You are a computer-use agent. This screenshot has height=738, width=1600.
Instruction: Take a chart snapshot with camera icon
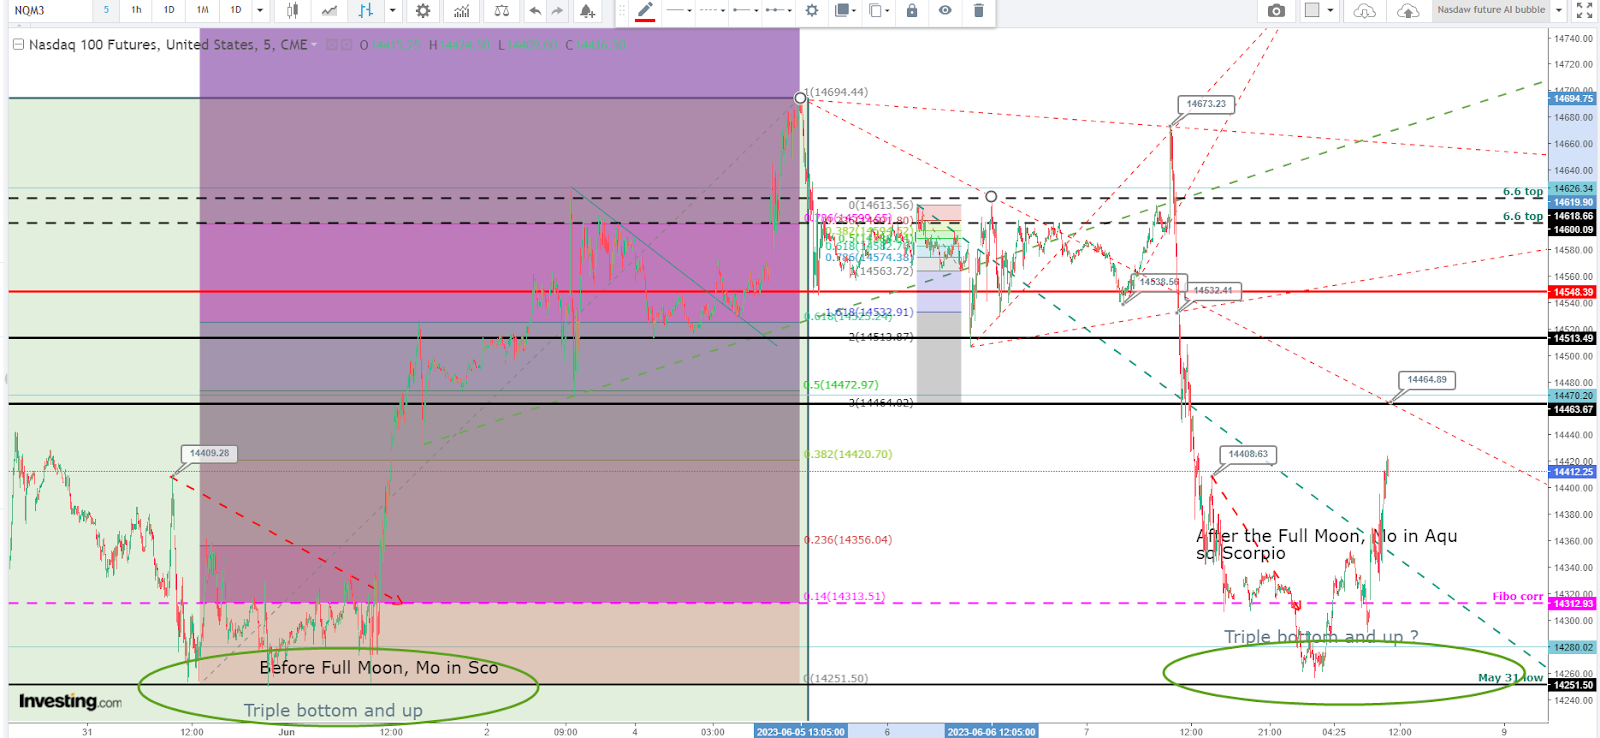click(1276, 10)
